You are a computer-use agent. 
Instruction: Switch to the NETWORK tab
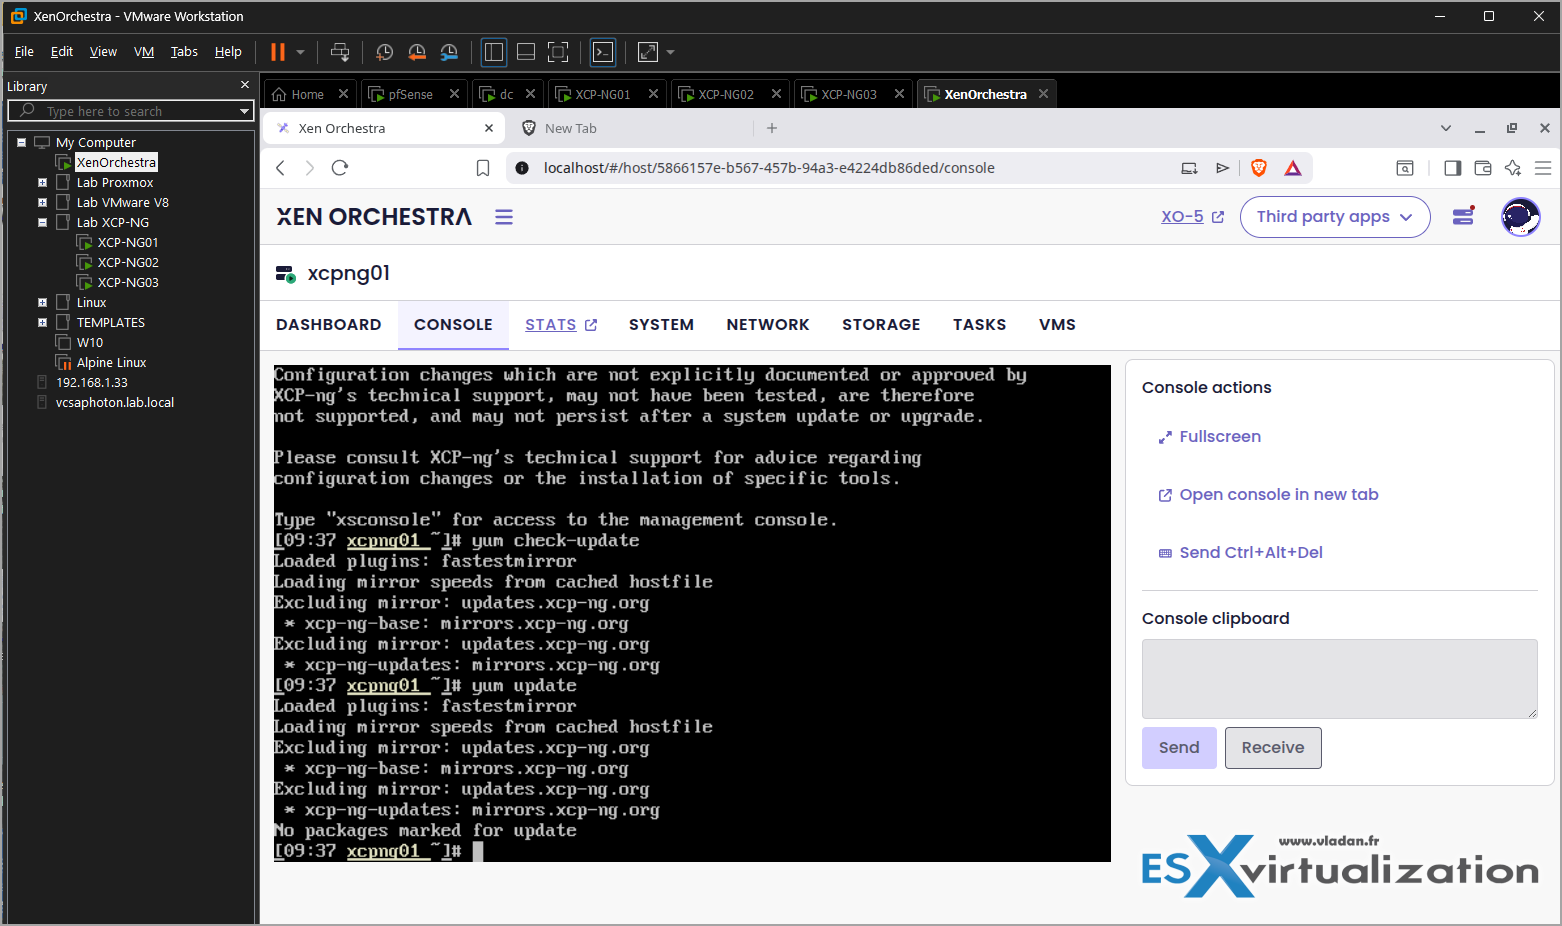pyautogui.click(x=767, y=325)
